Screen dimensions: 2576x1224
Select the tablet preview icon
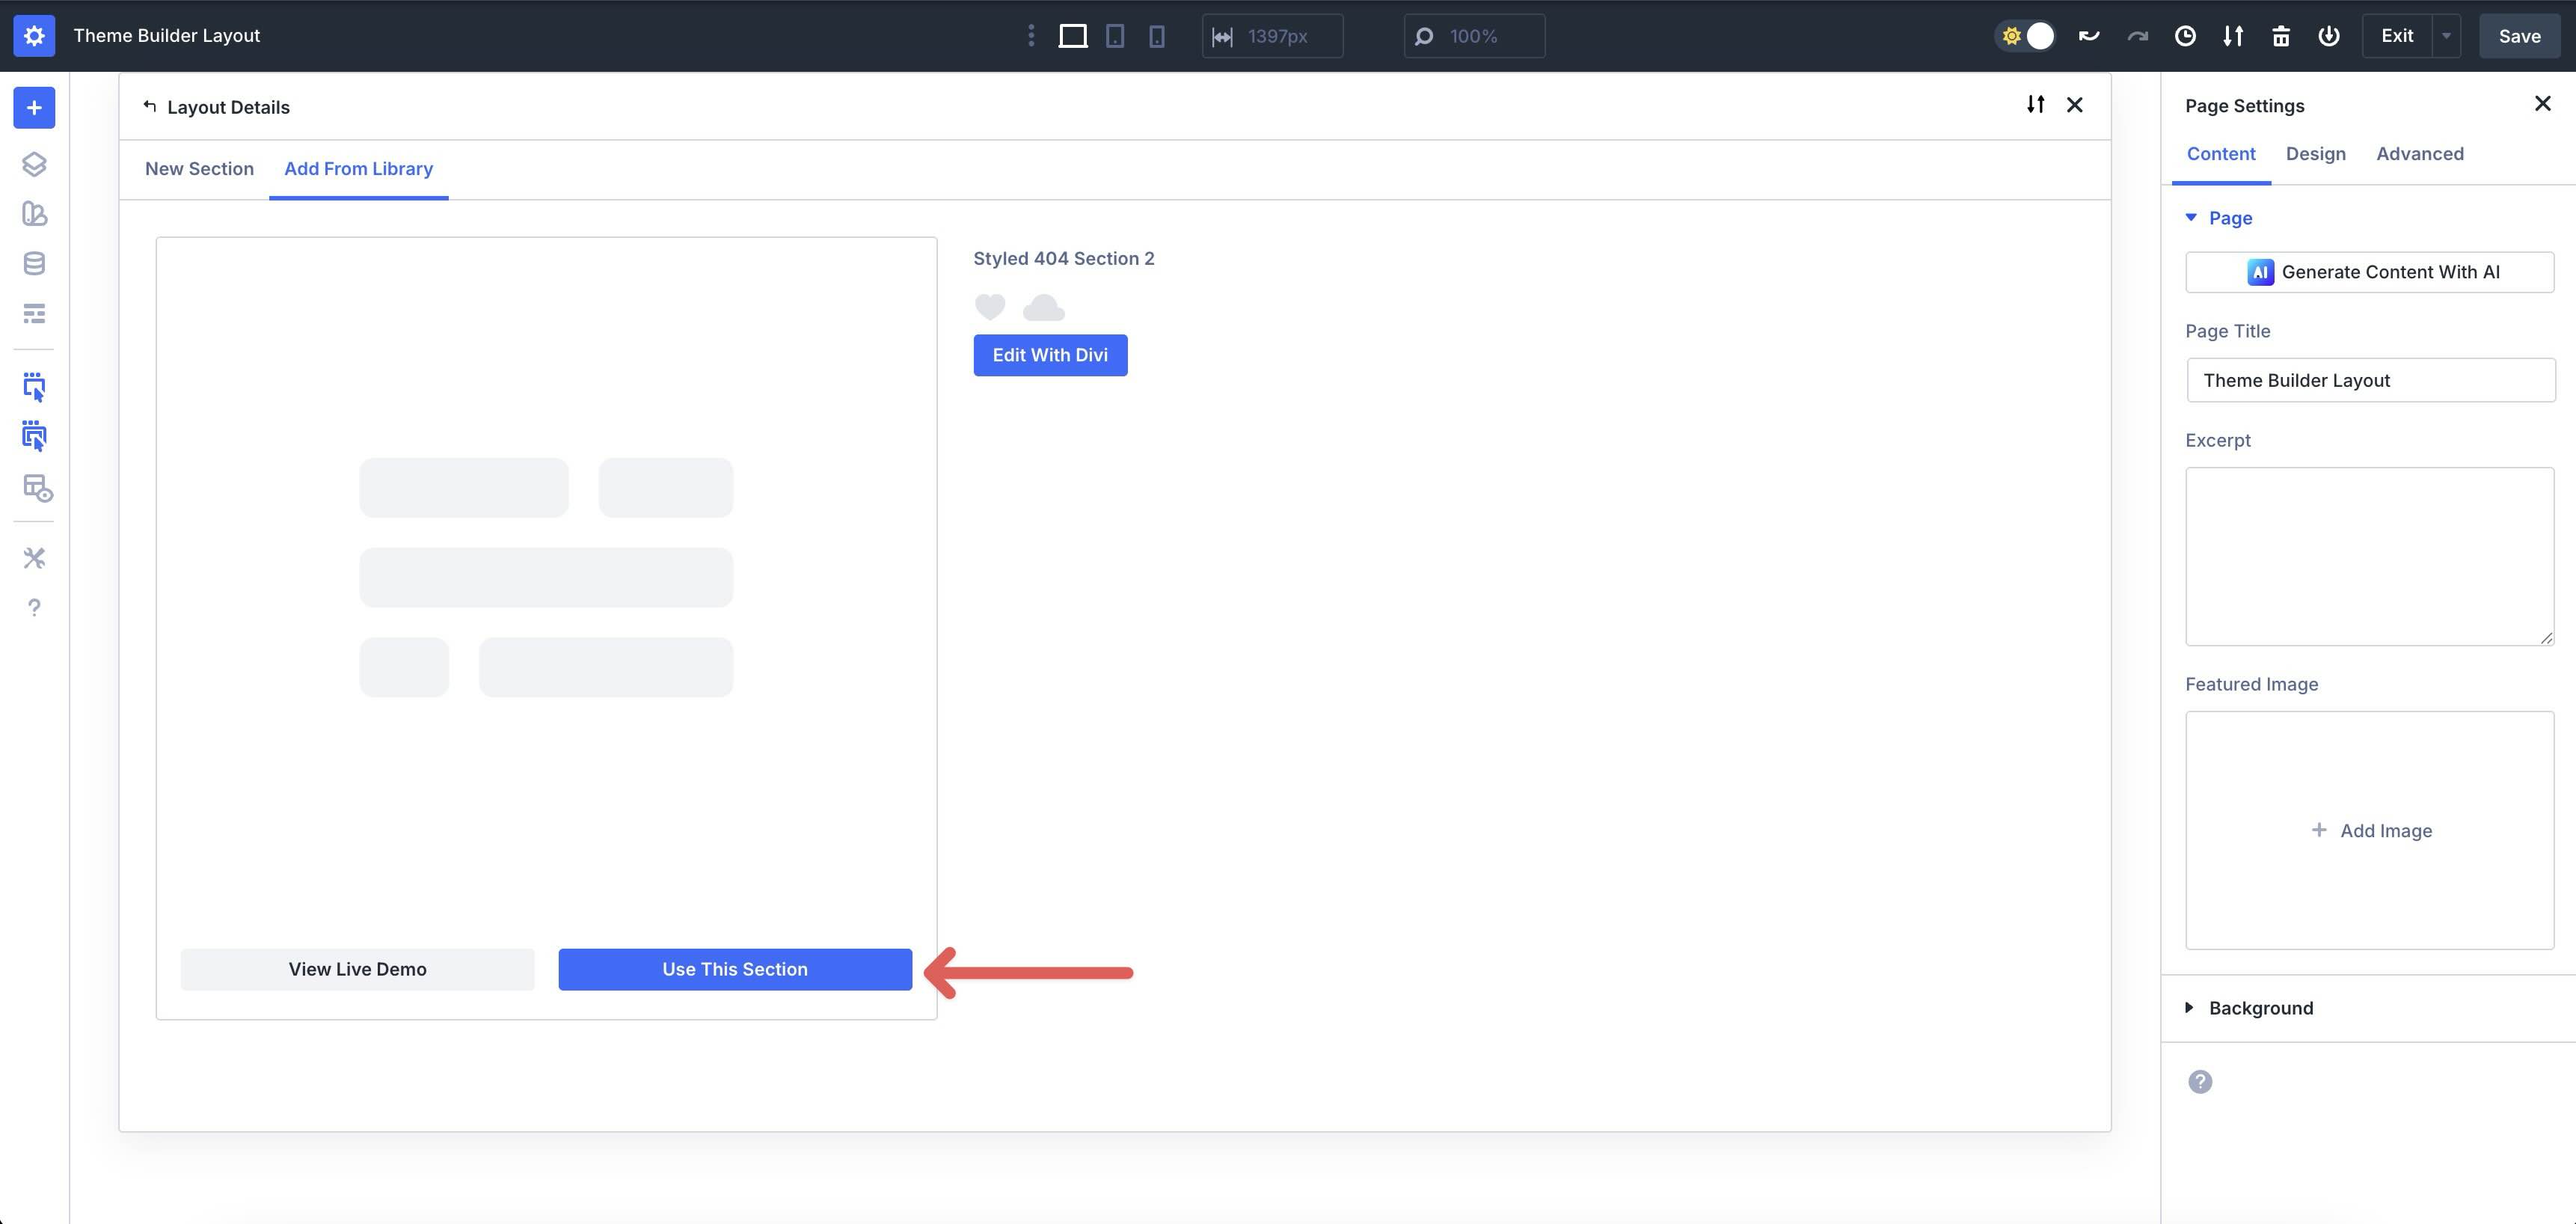[1114, 35]
